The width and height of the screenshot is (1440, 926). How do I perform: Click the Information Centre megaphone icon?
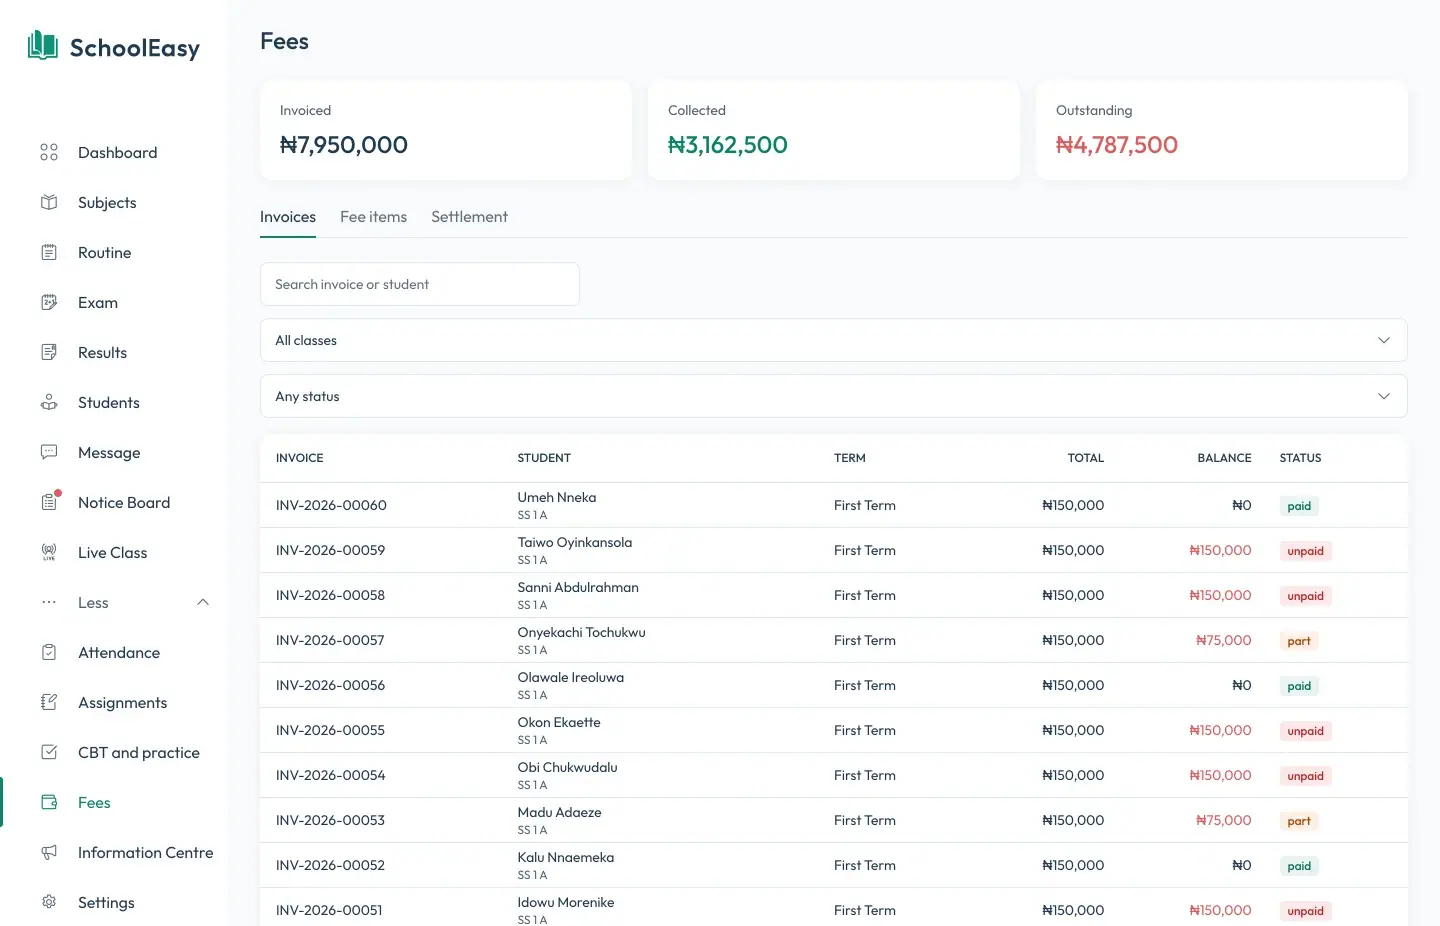[49, 852]
